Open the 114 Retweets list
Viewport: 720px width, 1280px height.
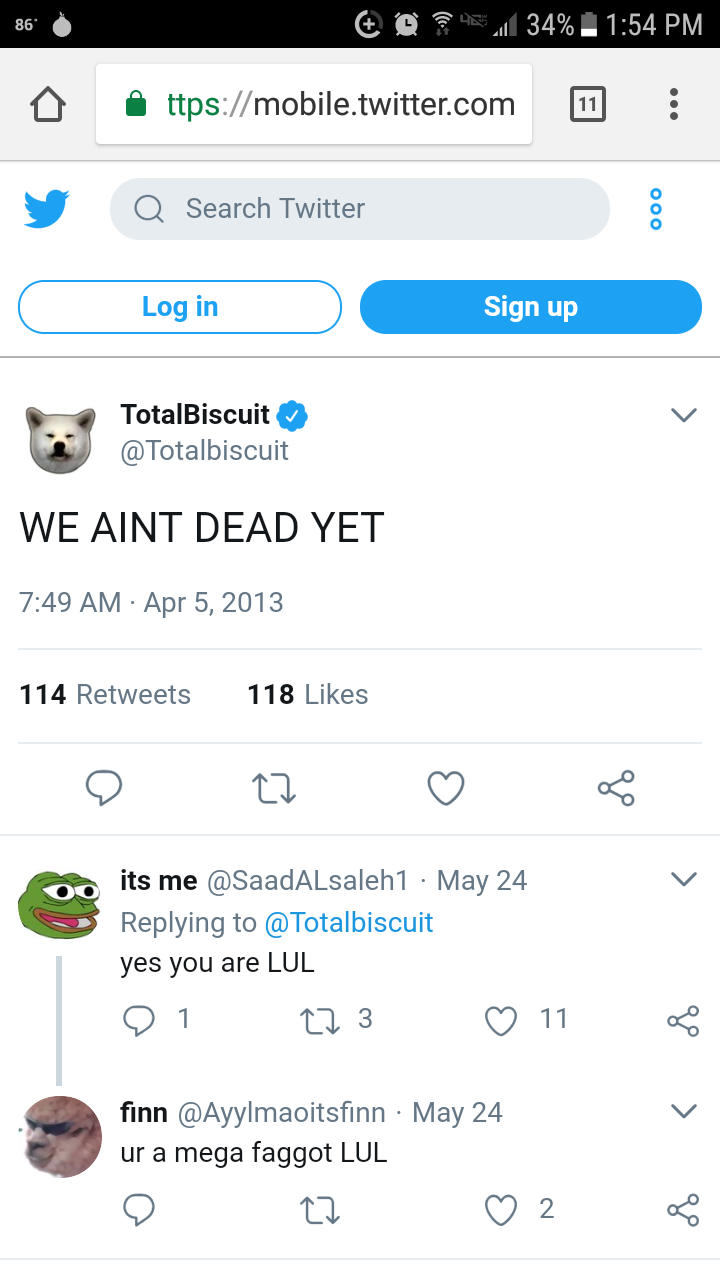click(x=105, y=695)
